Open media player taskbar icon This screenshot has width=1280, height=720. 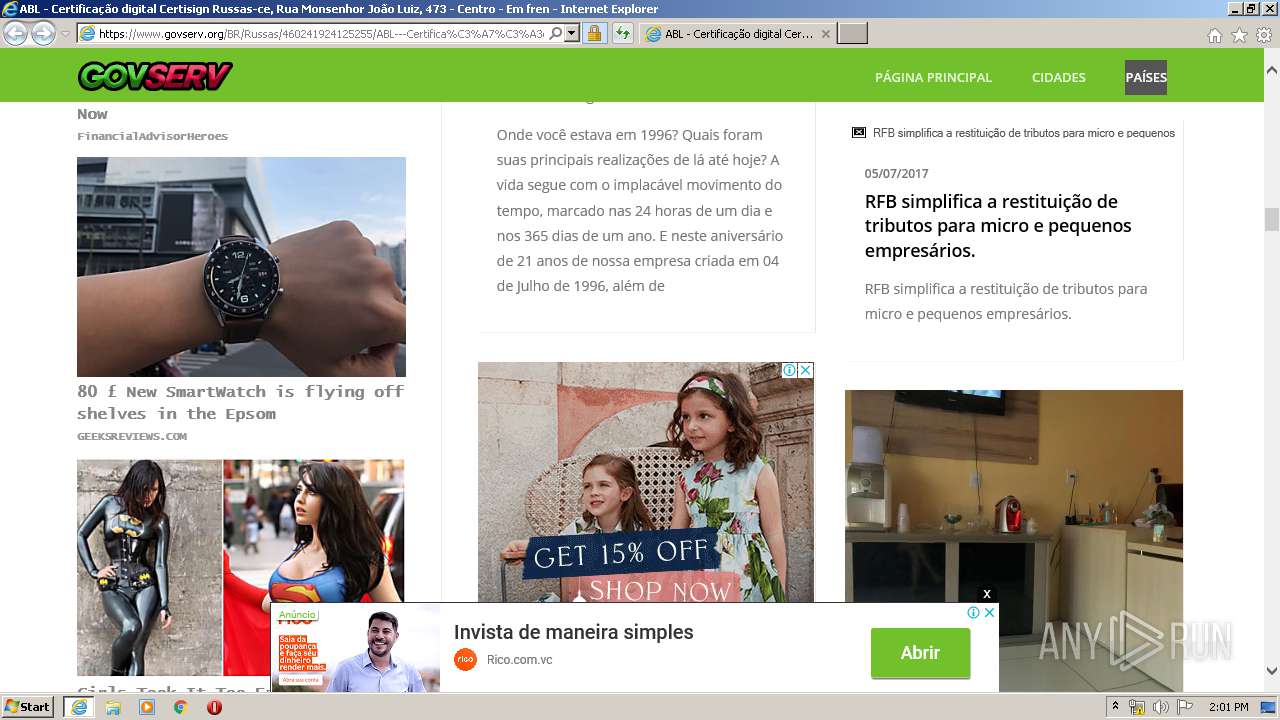pyautogui.click(x=147, y=707)
